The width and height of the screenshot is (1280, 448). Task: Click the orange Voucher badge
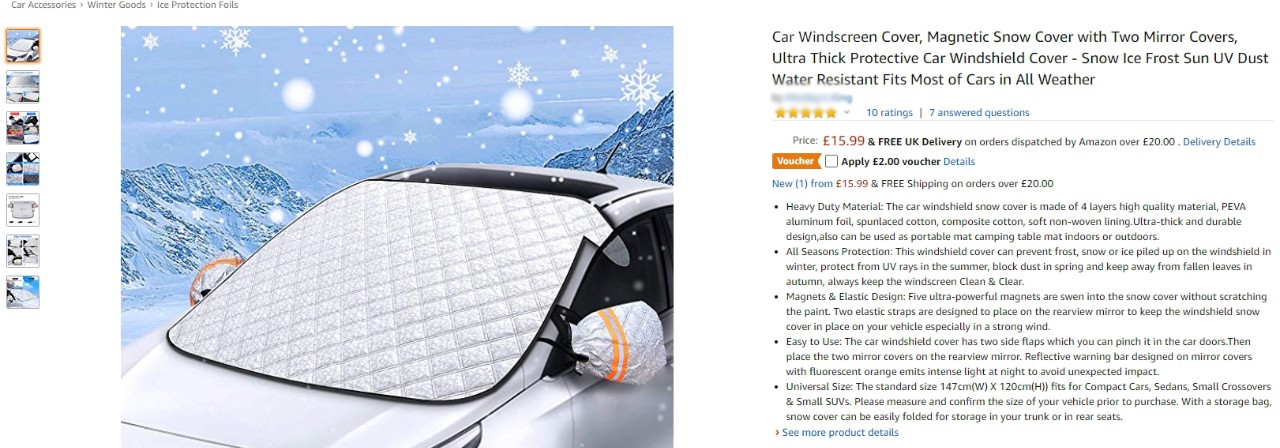[796, 161]
